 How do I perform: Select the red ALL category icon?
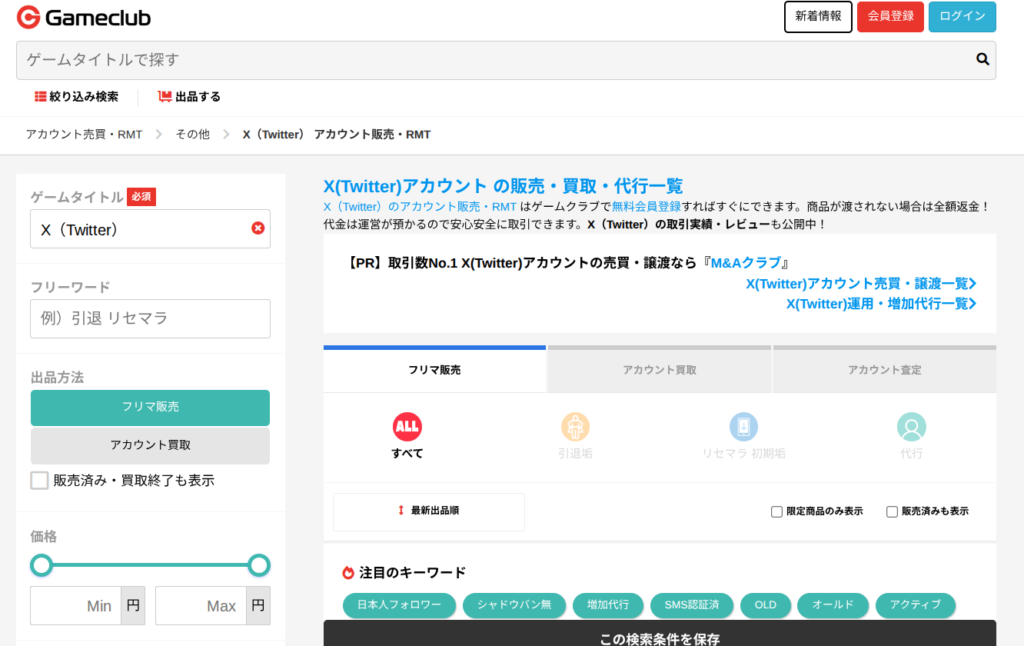click(x=407, y=428)
